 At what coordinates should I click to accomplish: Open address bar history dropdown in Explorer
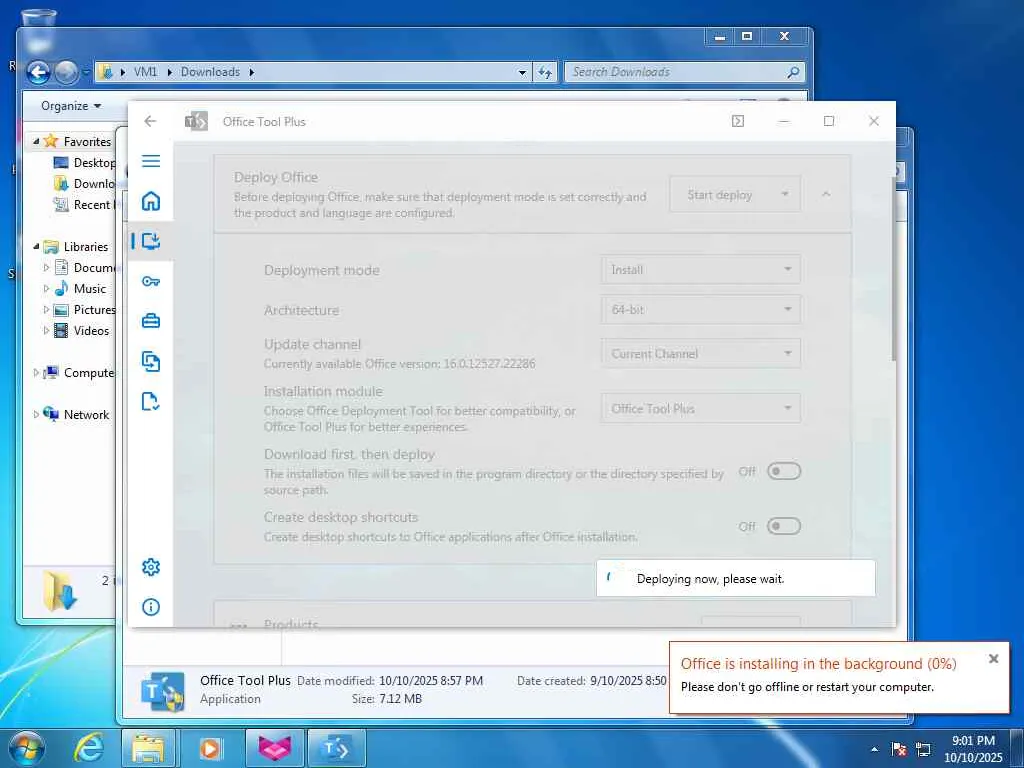click(522, 72)
